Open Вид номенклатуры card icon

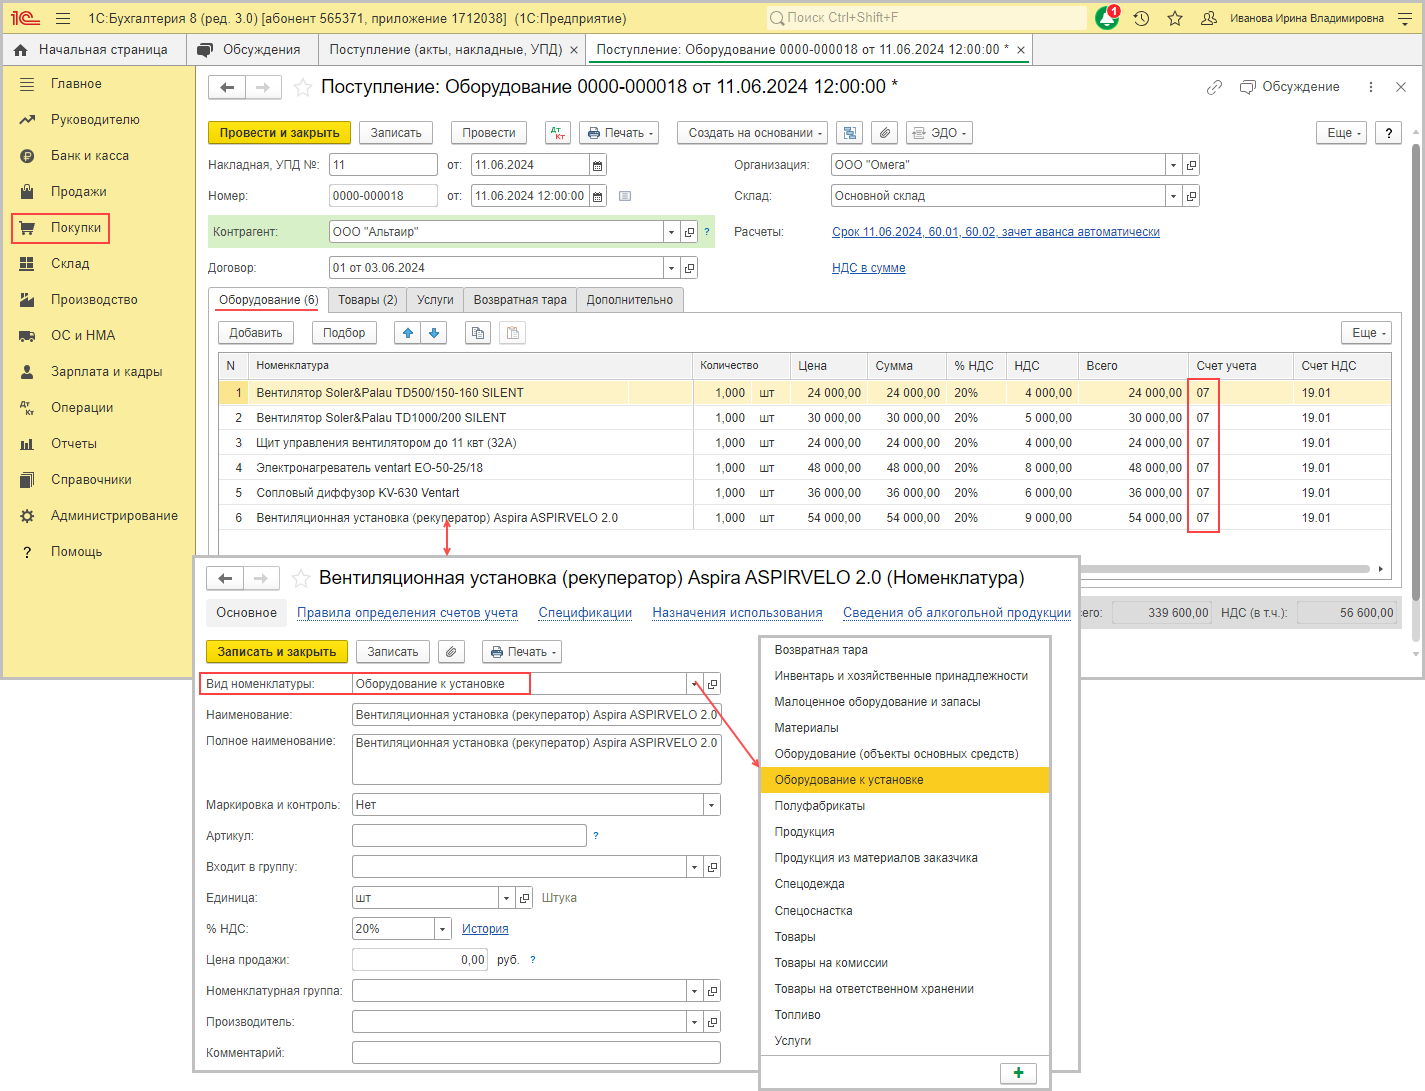pyautogui.click(x=712, y=684)
